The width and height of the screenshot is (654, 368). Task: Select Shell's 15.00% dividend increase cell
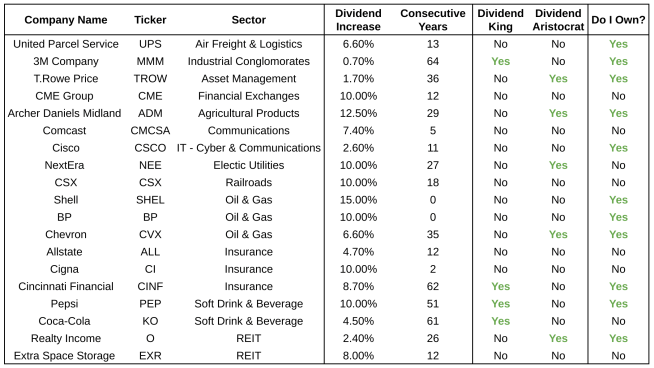coord(358,200)
